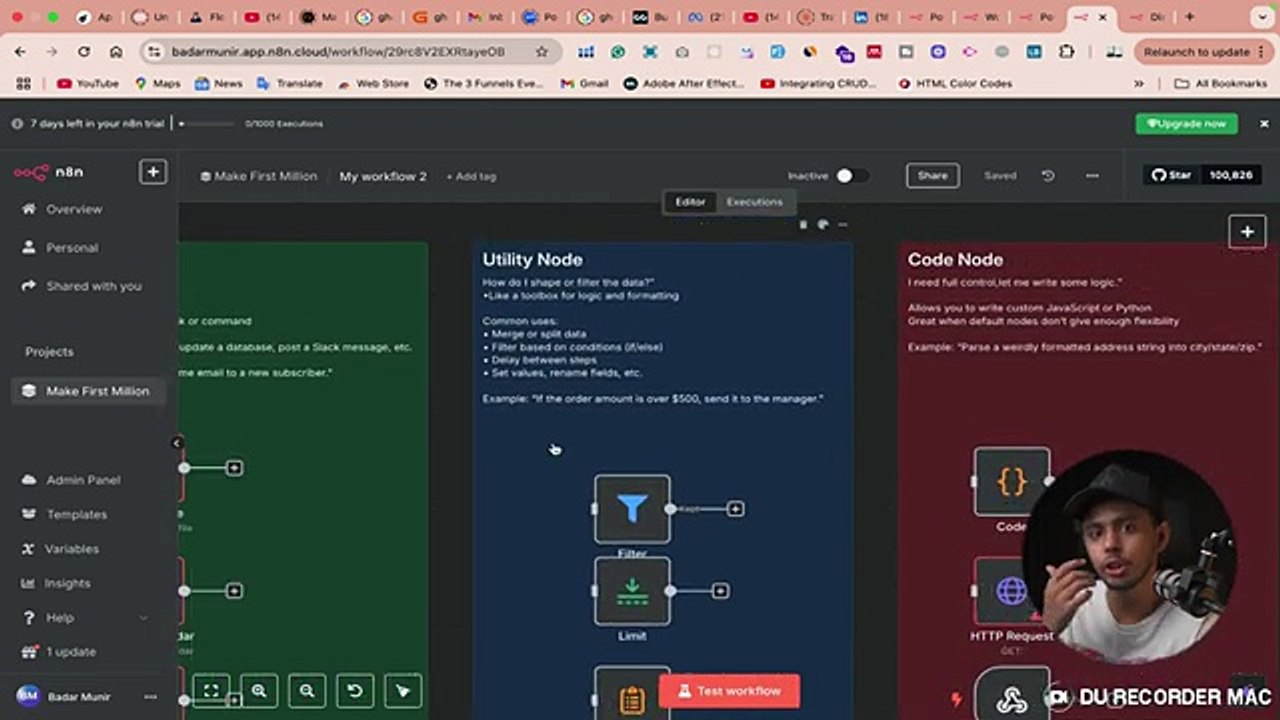1280x720 pixels.
Task: Open the add node panel plus button
Action: (x=1247, y=232)
